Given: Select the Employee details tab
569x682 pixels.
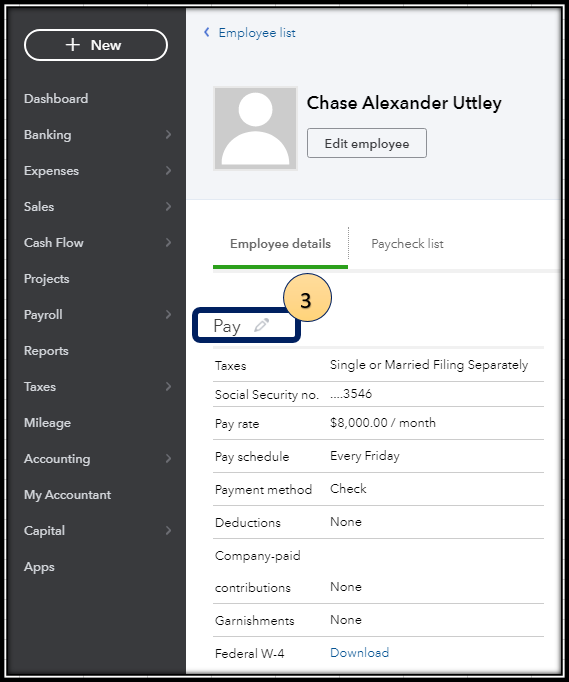Looking at the screenshot, I should [280, 244].
